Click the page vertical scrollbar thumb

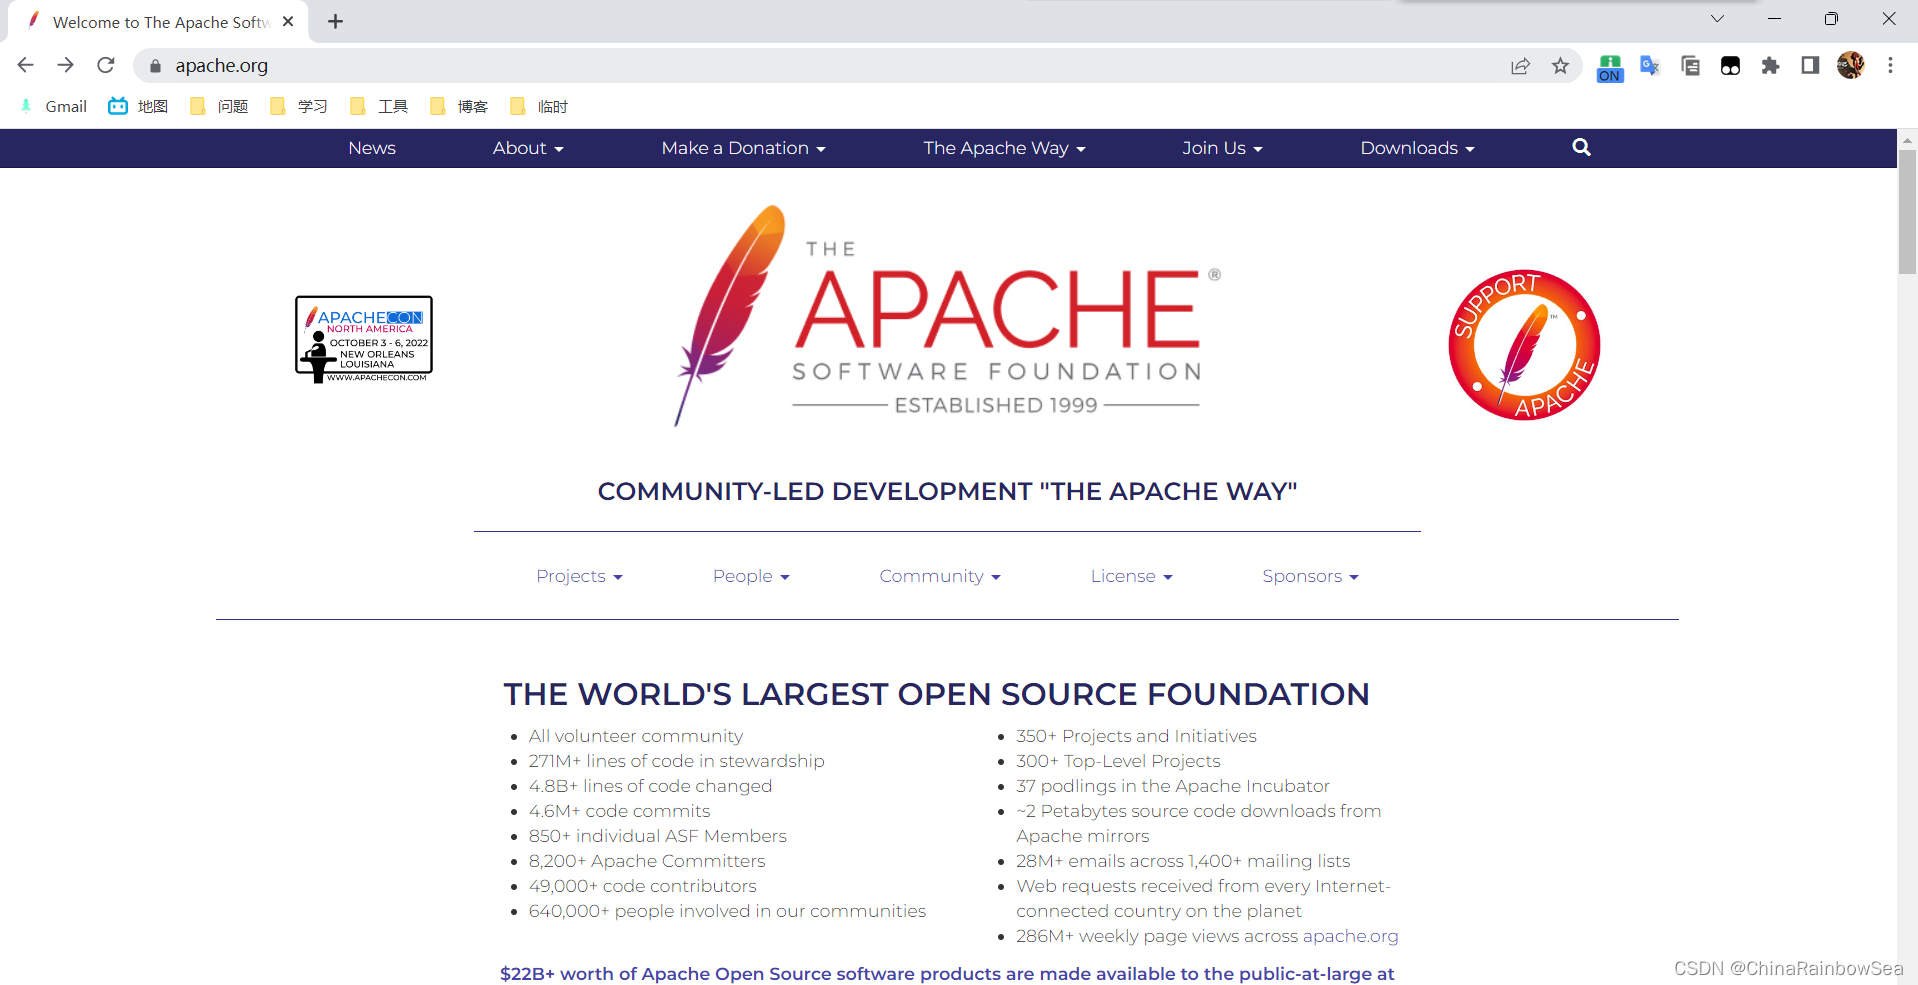[x=1907, y=212]
